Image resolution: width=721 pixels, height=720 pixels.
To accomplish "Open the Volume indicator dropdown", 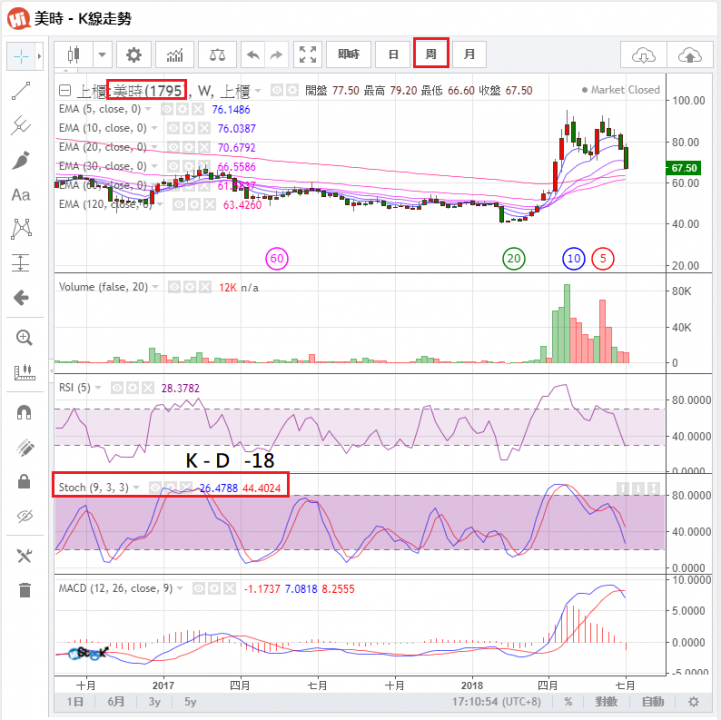I will (155, 287).
